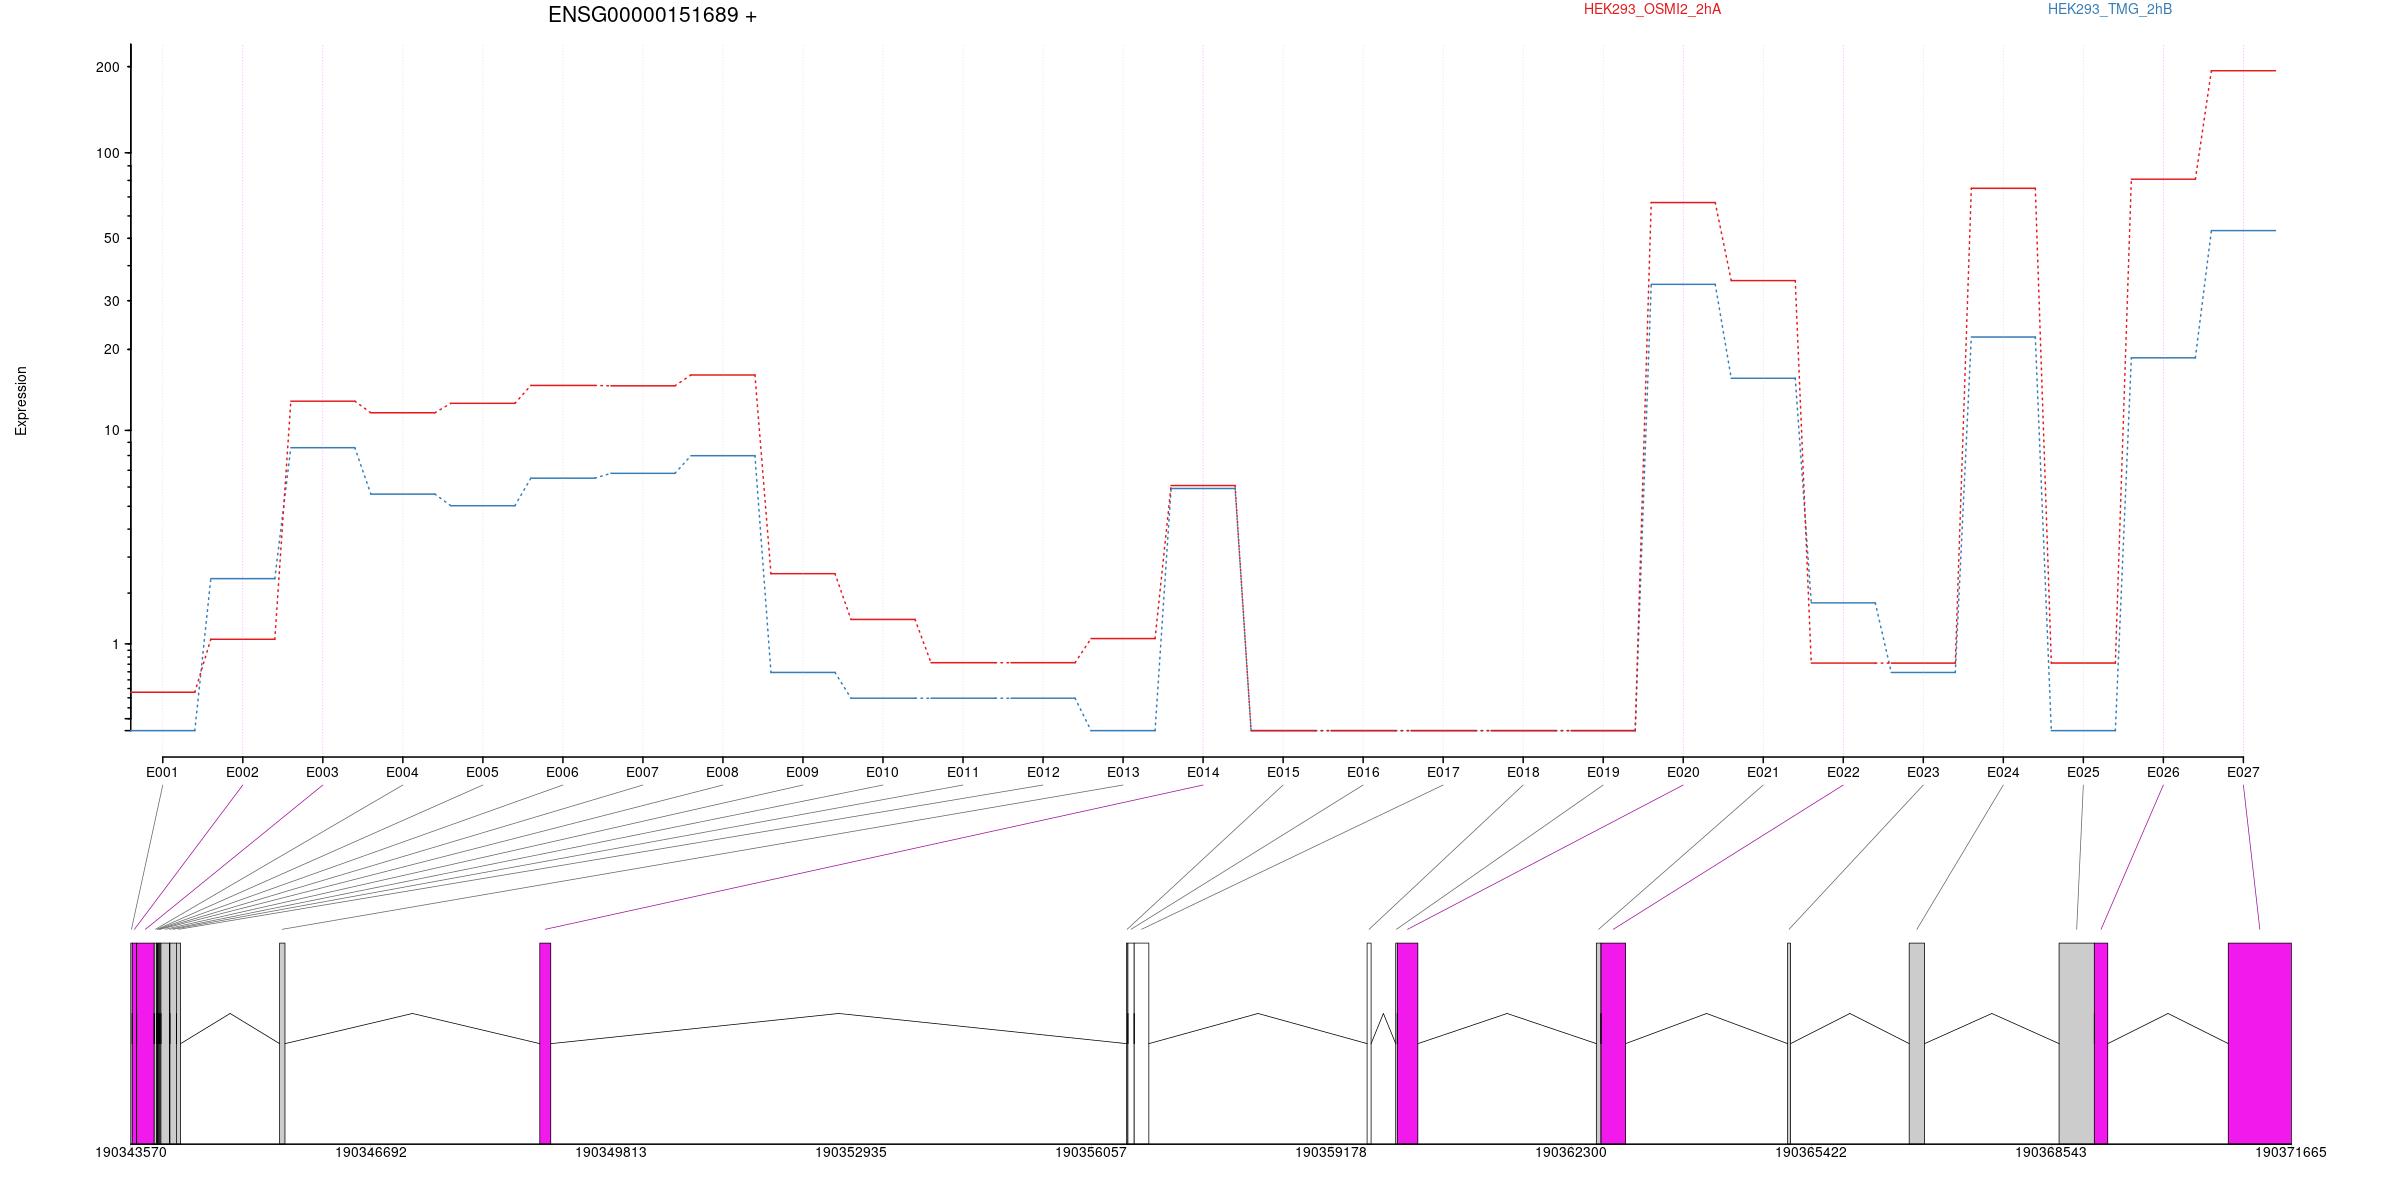Image resolution: width=2400 pixels, height=1200 pixels.
Task: Click exon label E010
Action: 882,772
